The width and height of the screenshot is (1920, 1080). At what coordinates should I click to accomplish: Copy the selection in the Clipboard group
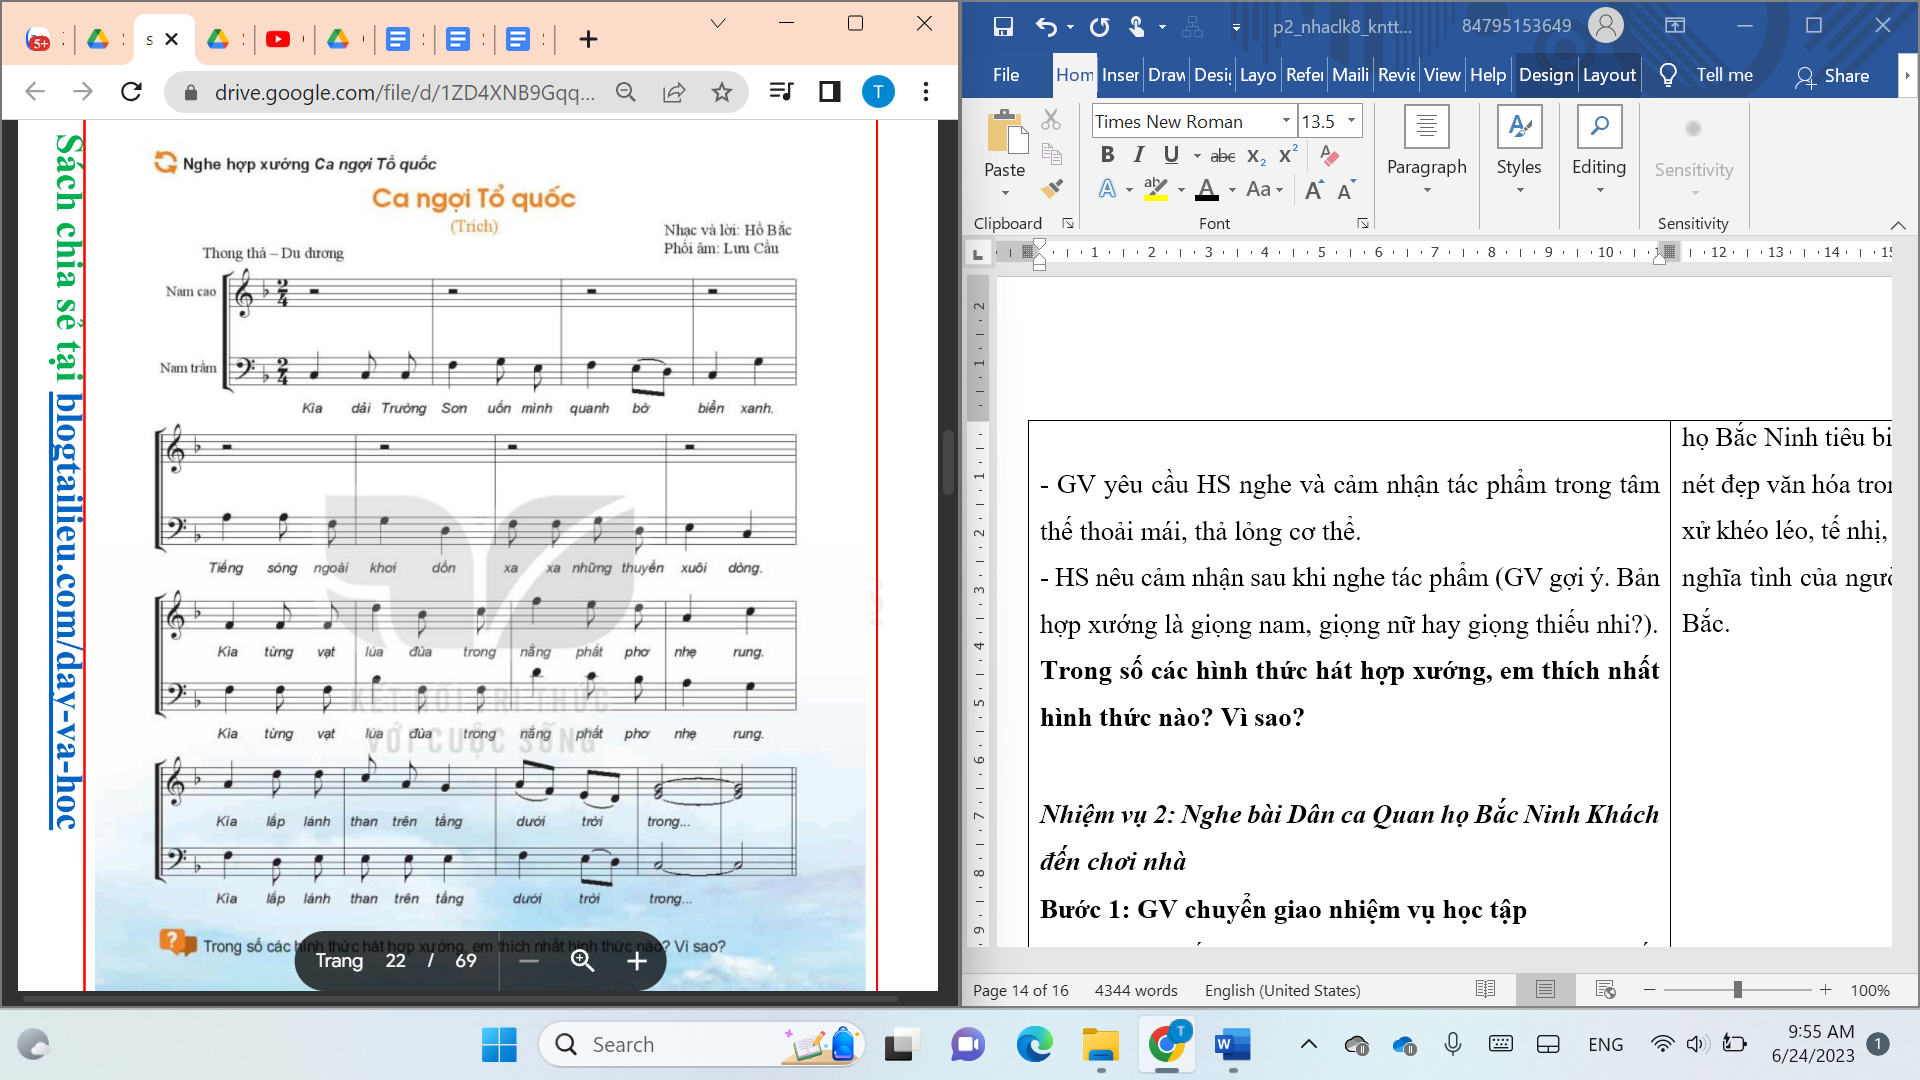tap(1051, 153)
